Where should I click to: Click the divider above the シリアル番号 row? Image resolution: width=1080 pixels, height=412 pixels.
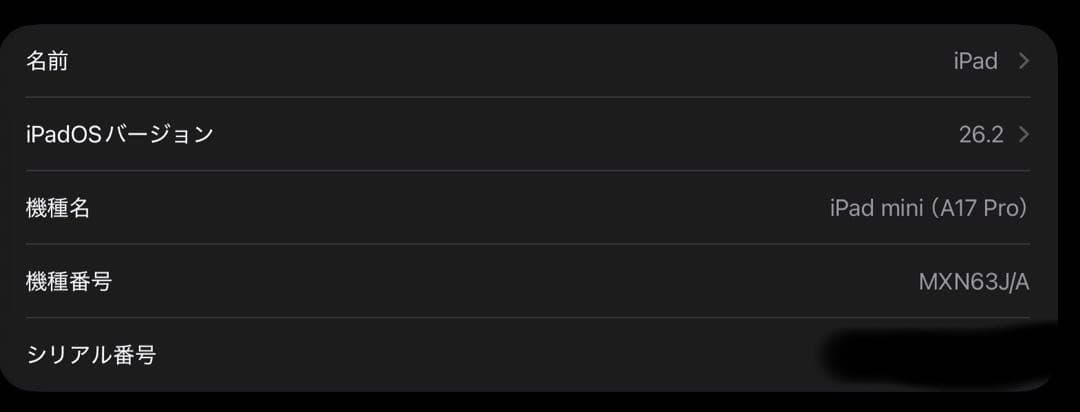(x=527, y=318)
